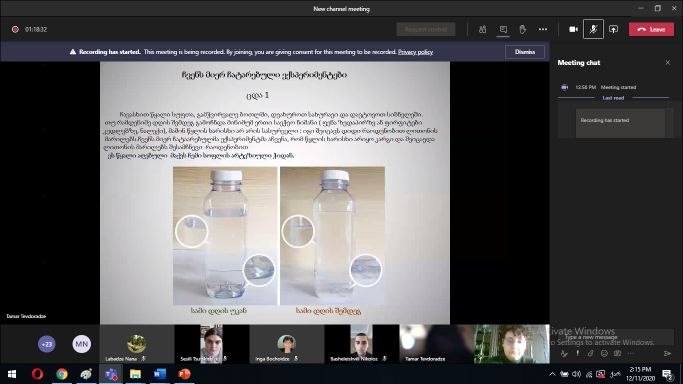Screen dimensions: 683x384
Task: Click Request control button
Action: (426, 29)
